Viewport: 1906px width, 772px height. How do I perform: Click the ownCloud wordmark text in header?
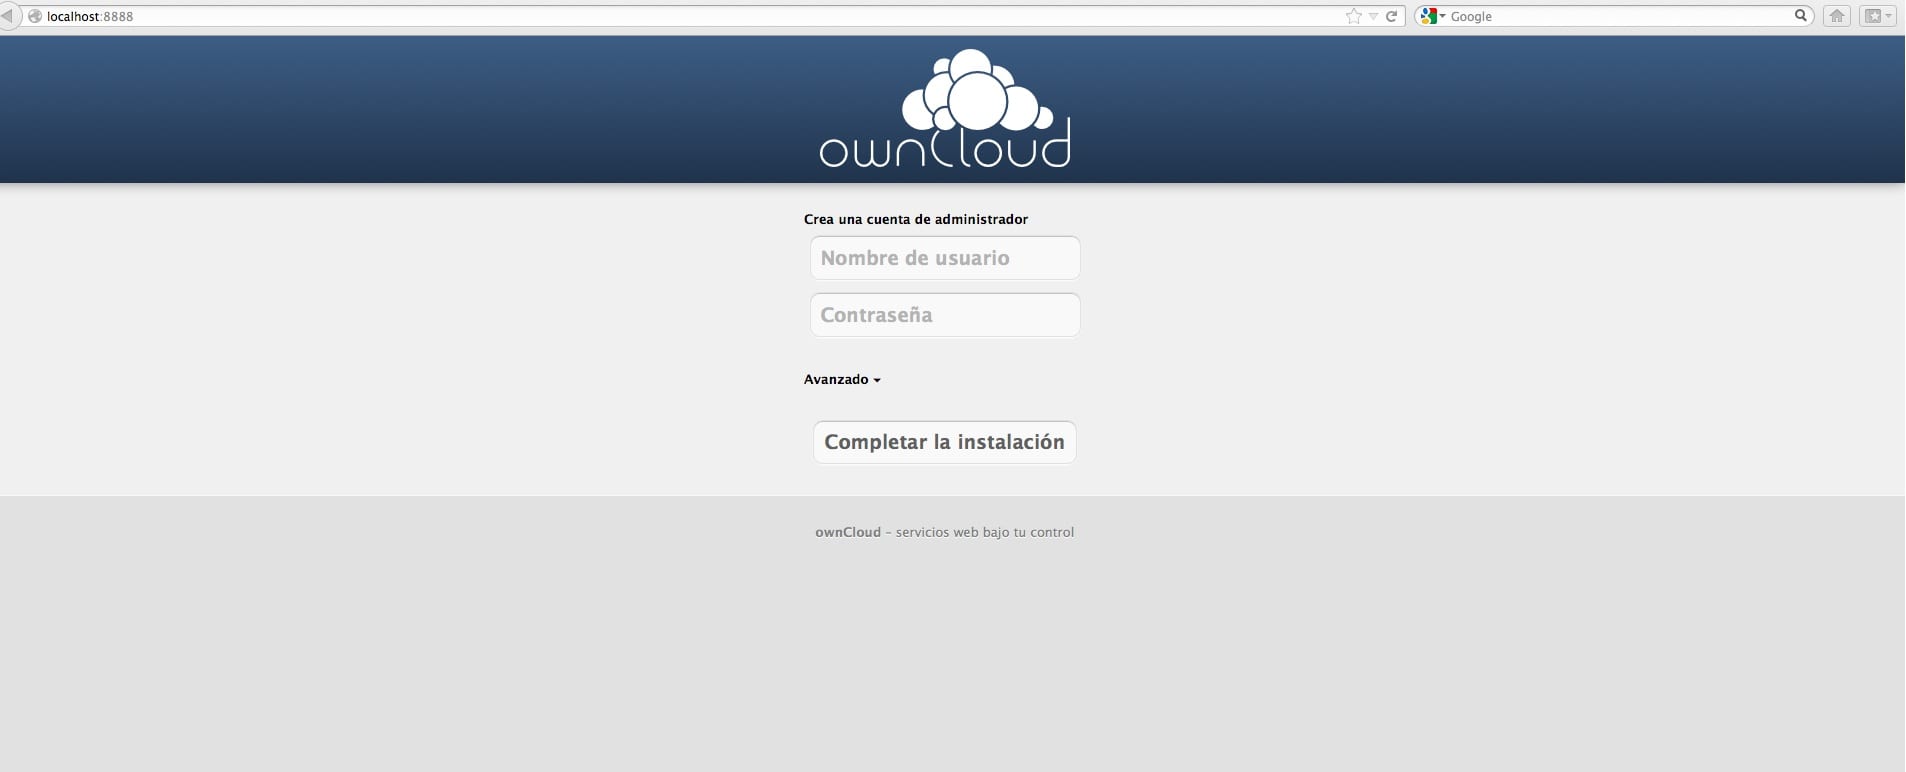coord(944,149)
